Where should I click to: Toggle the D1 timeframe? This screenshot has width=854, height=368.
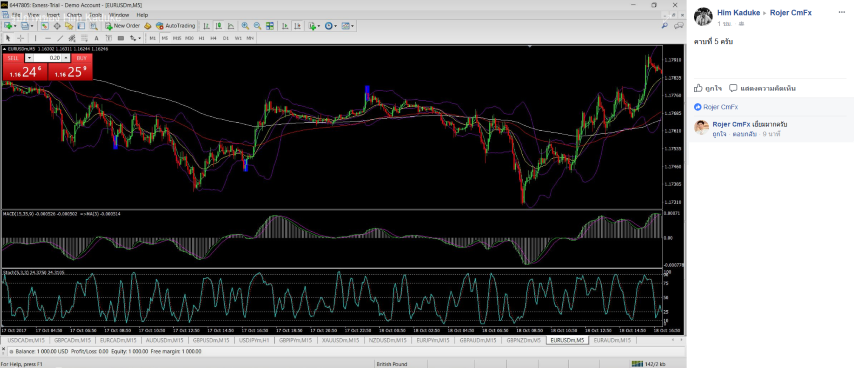click(225, 38)
